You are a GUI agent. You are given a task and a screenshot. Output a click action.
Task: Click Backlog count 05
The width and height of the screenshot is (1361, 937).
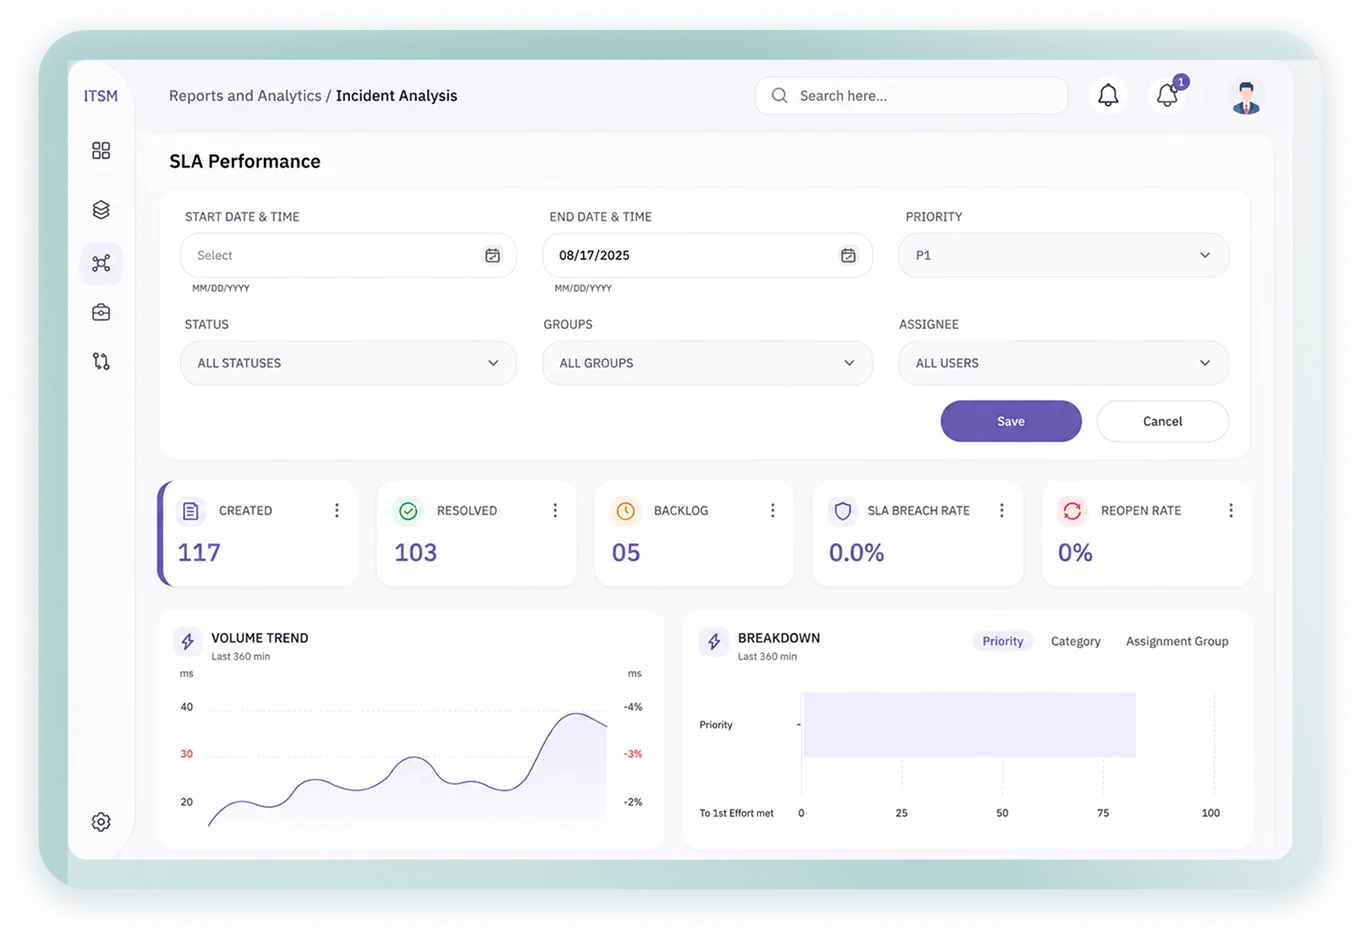[x=626, y=553]
